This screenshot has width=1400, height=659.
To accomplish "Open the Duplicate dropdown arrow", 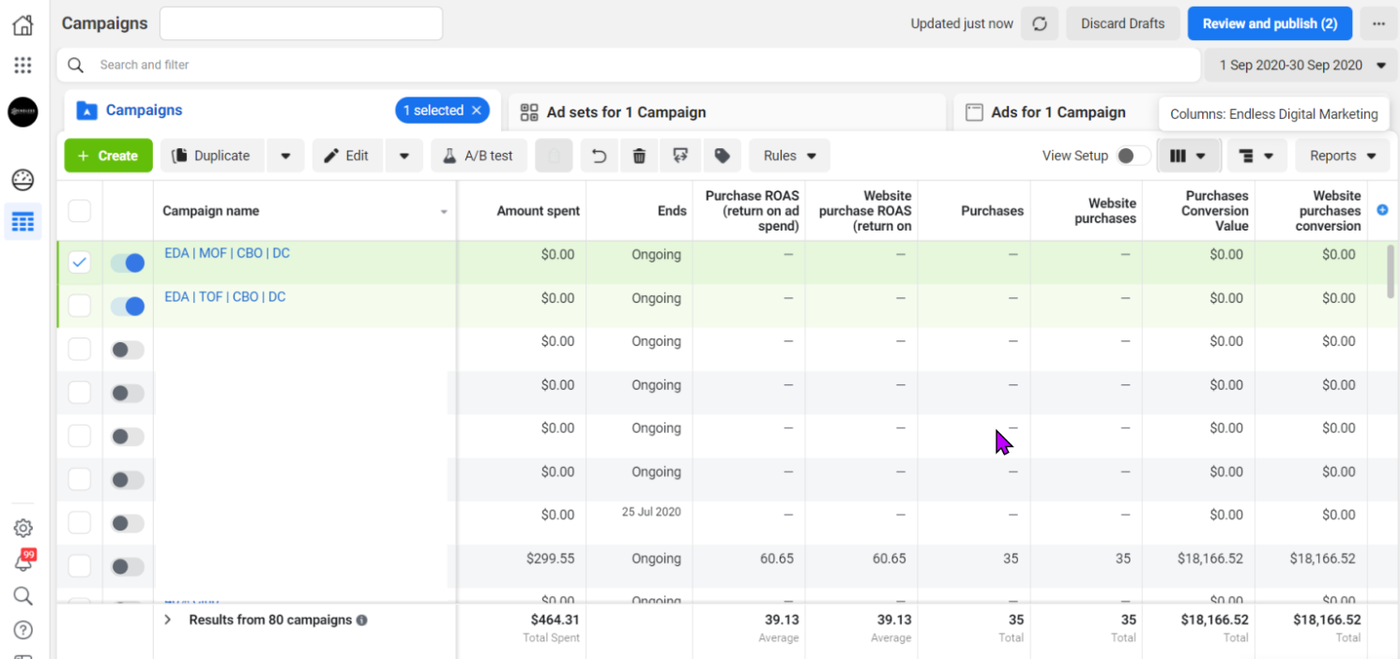I will point(286,156).
